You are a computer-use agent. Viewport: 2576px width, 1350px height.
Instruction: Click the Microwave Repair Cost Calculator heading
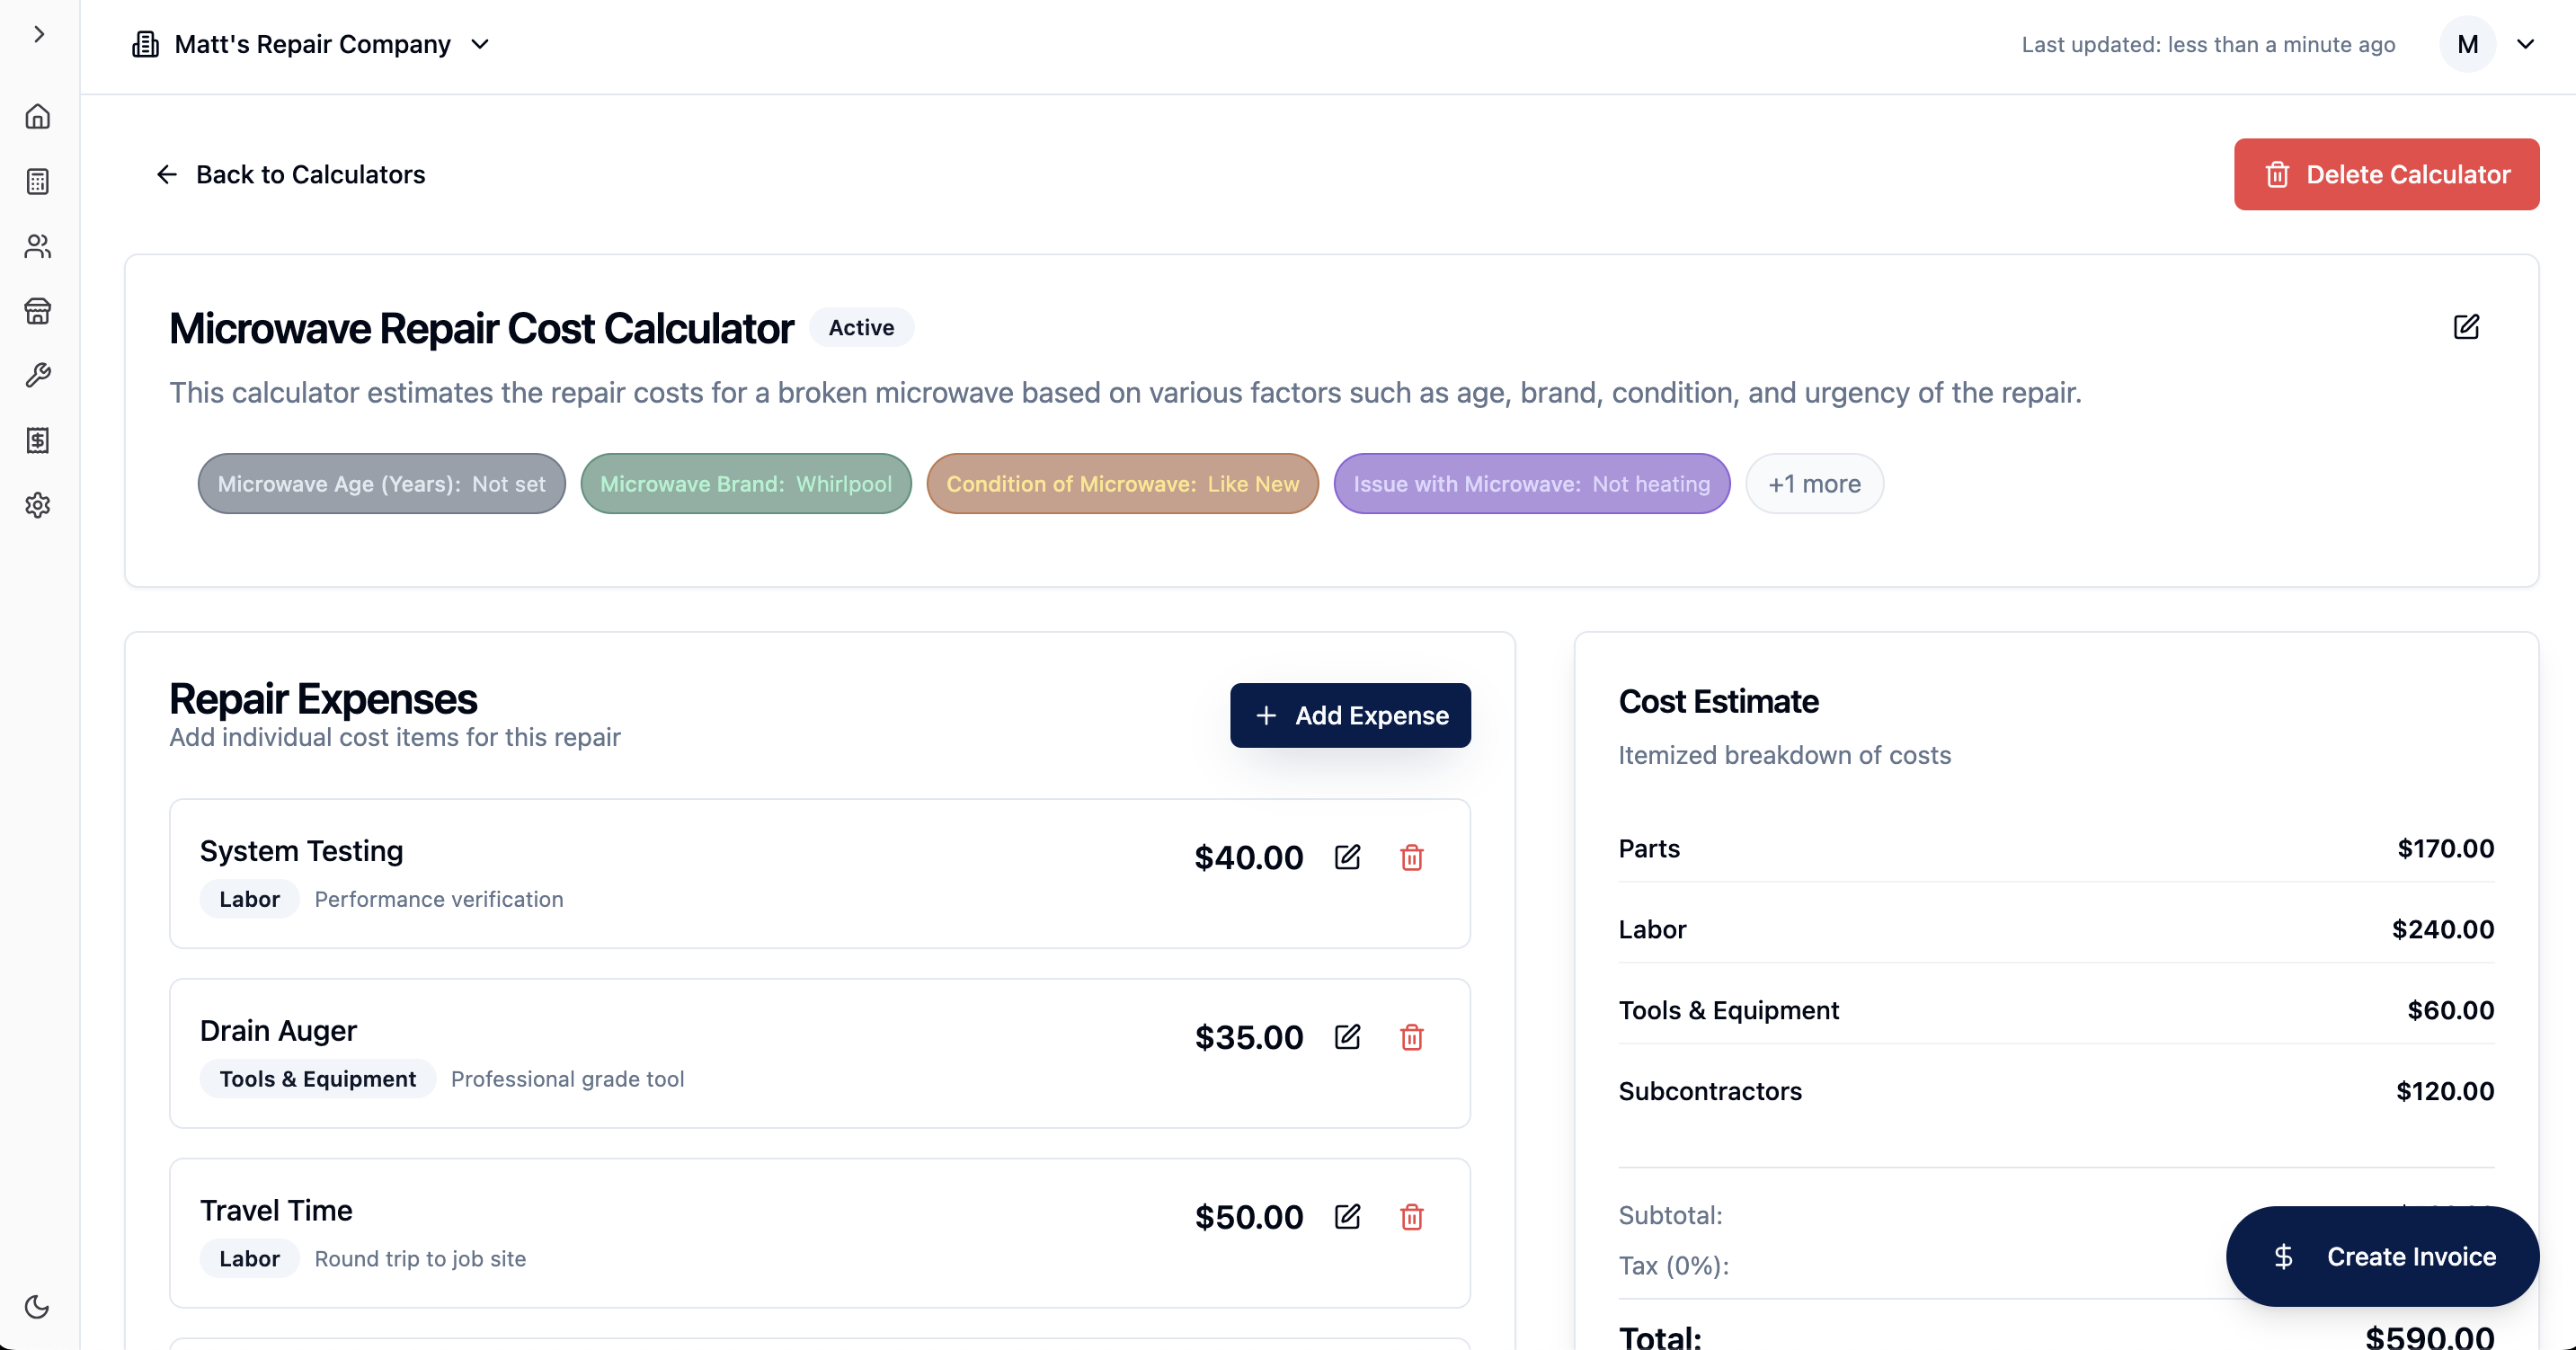point(481,328)
